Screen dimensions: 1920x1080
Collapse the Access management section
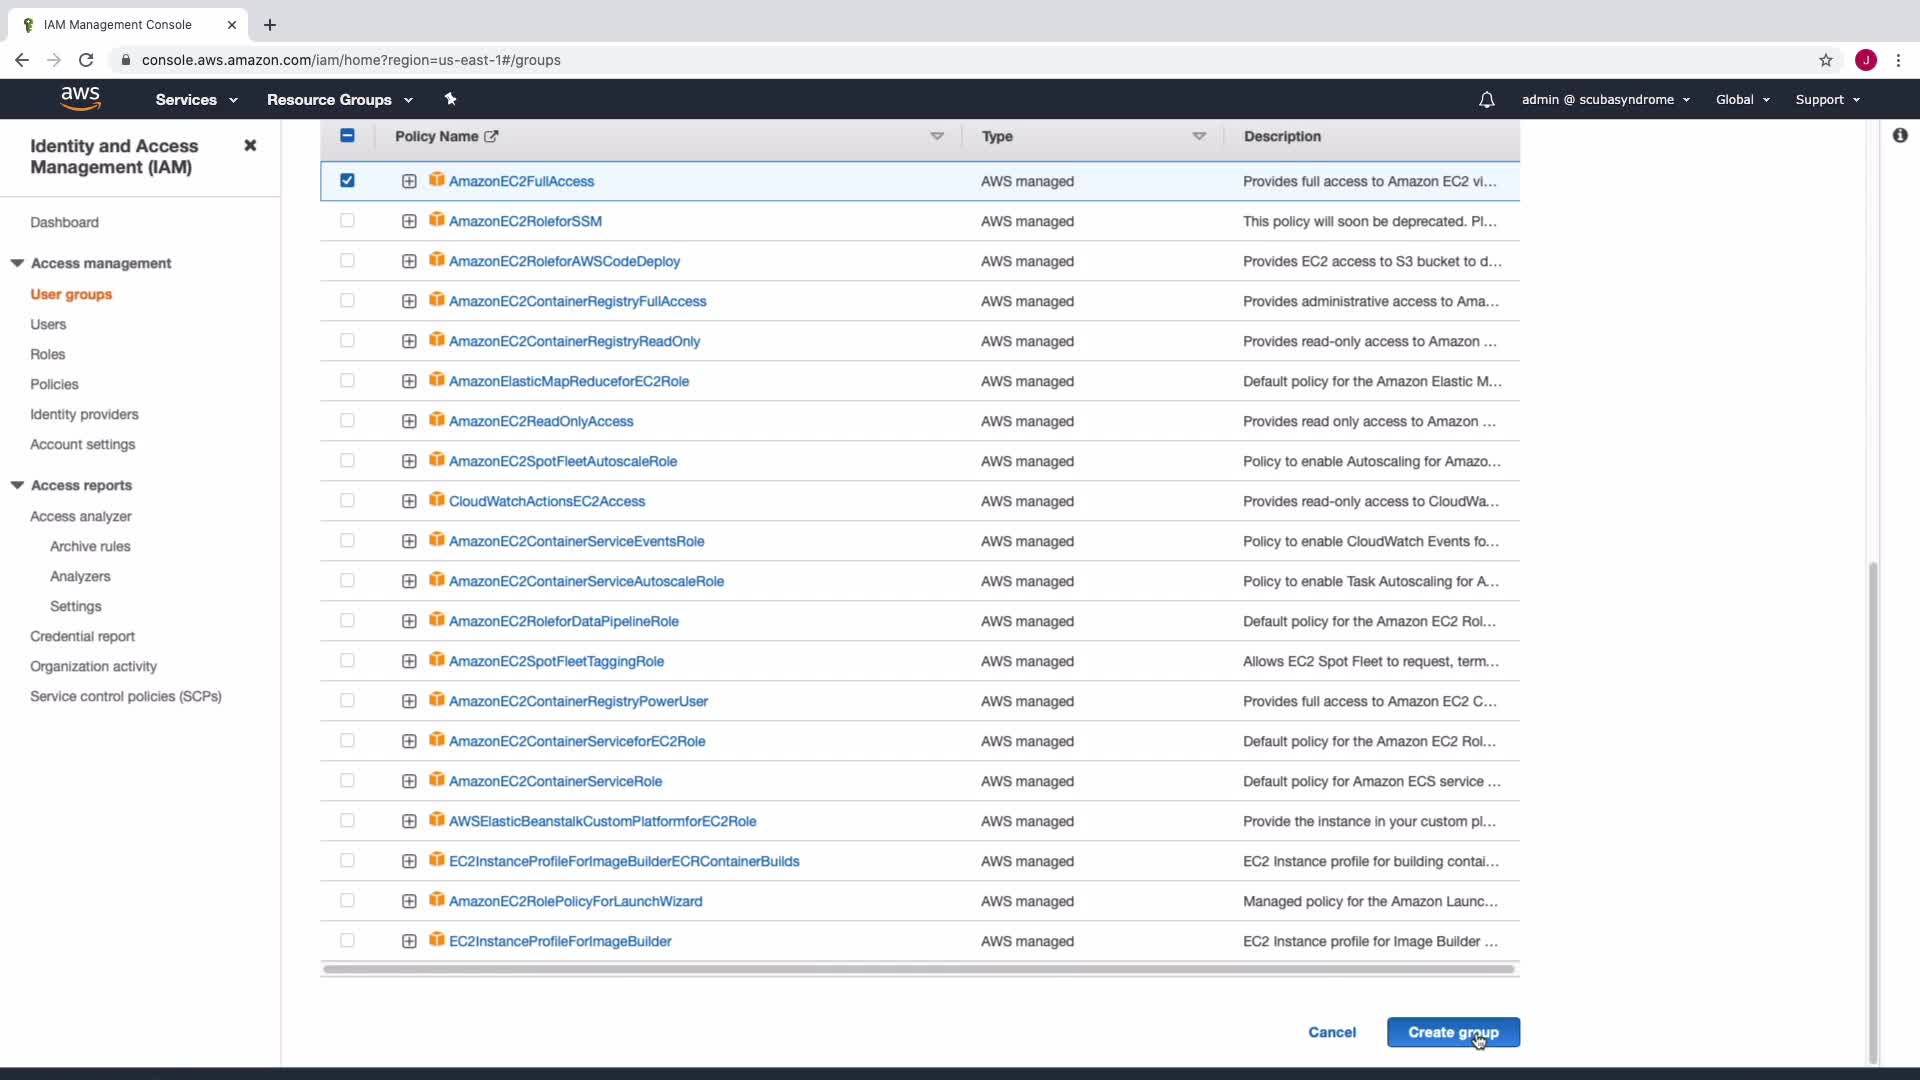click(17, 263)
